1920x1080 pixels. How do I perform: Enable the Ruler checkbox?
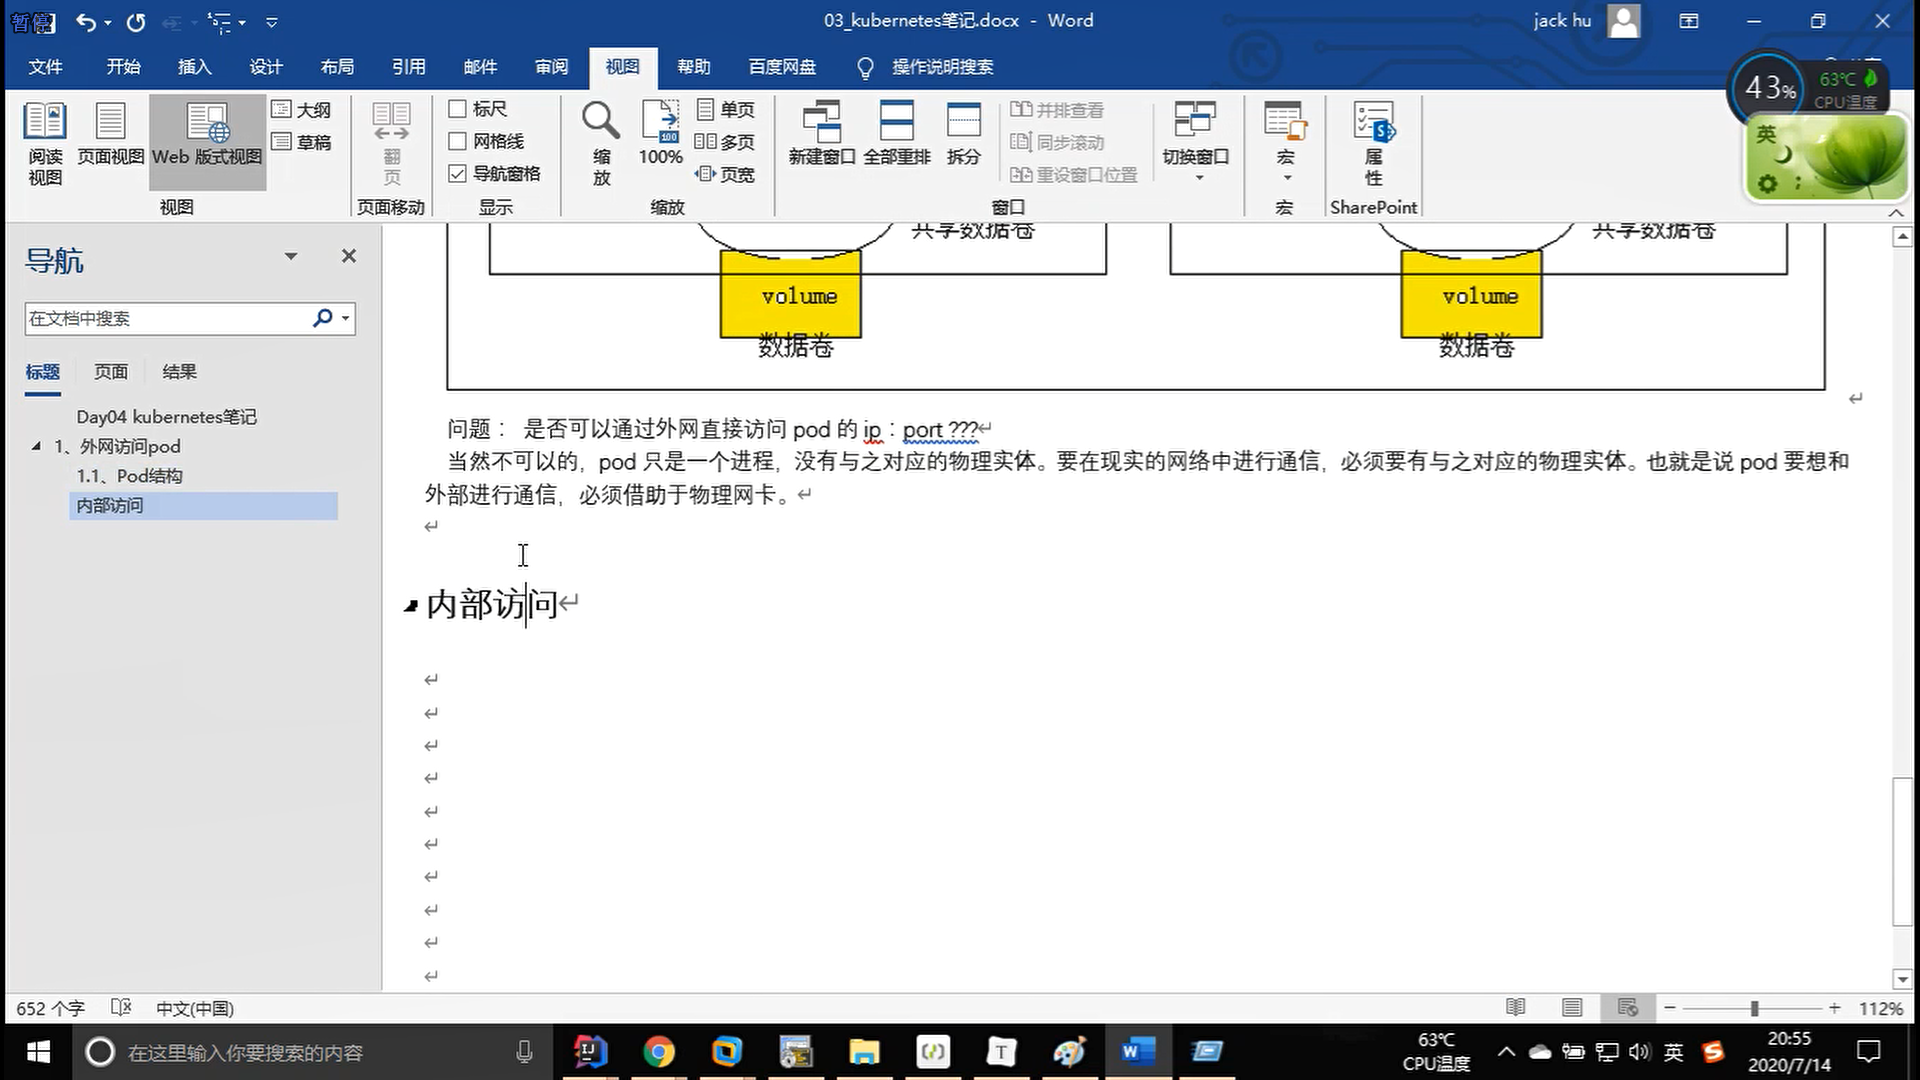458,108
